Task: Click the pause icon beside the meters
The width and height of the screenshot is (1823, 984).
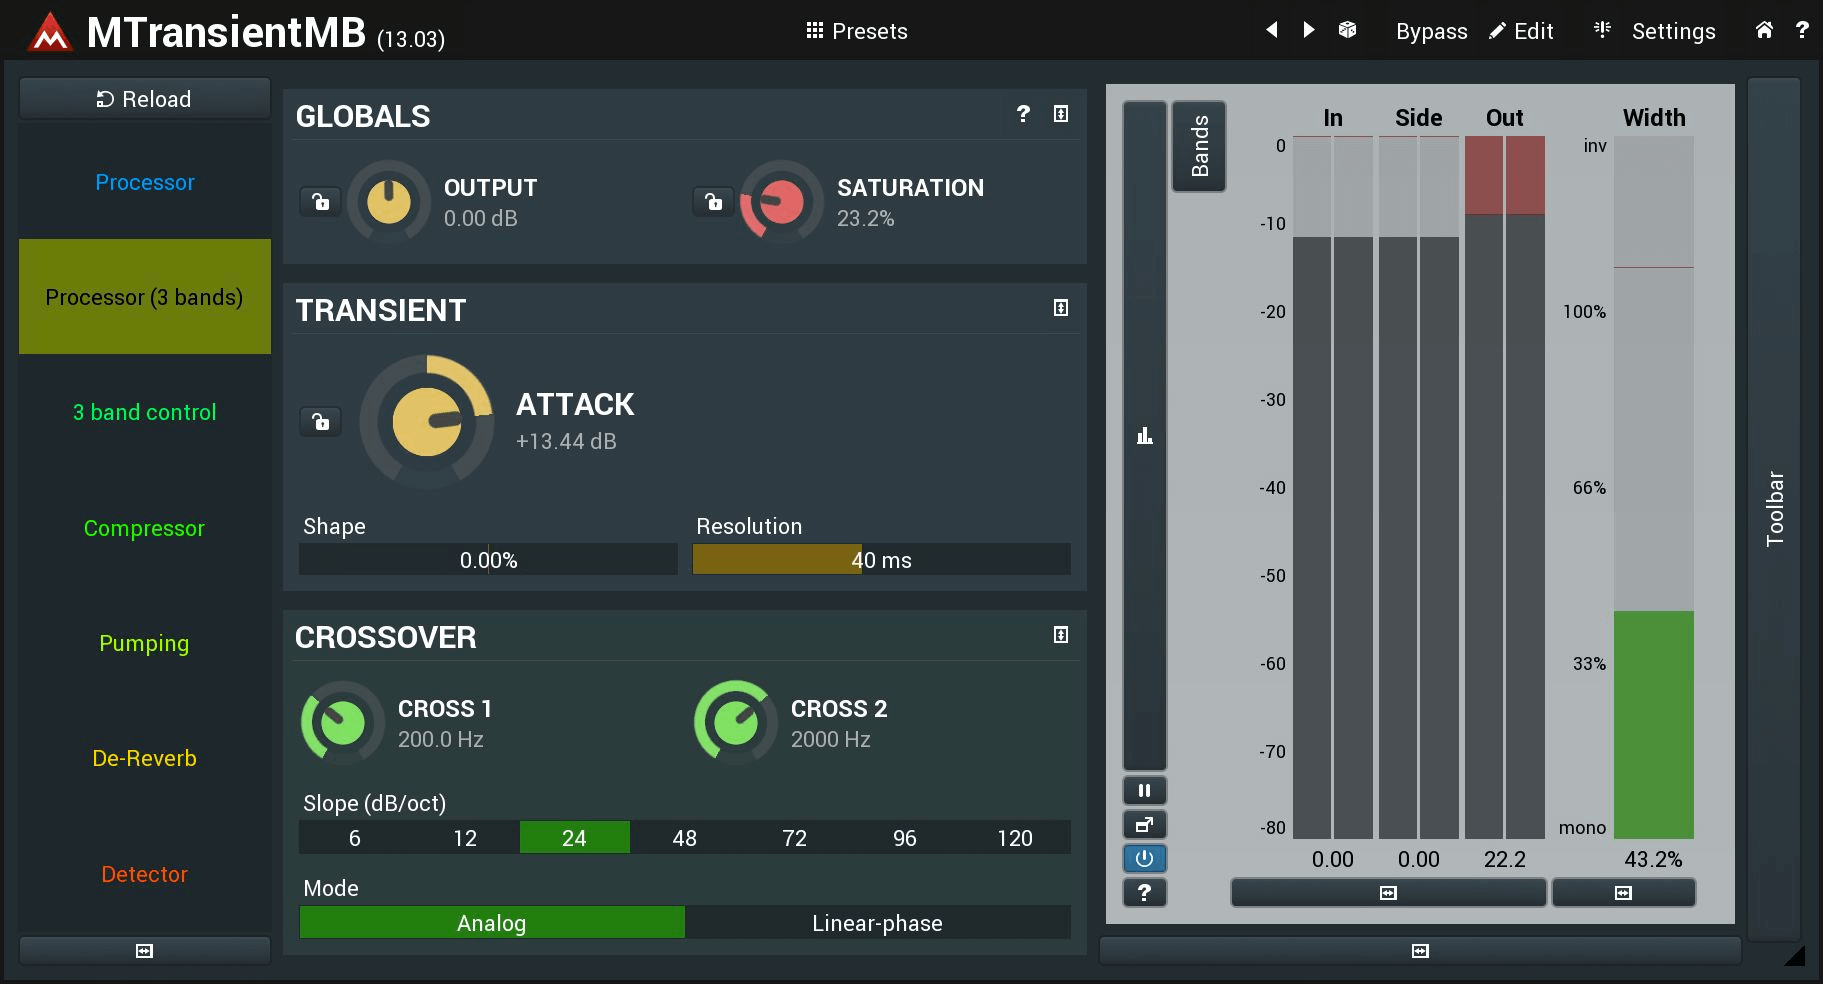Action: click(x=1144, y=790)
